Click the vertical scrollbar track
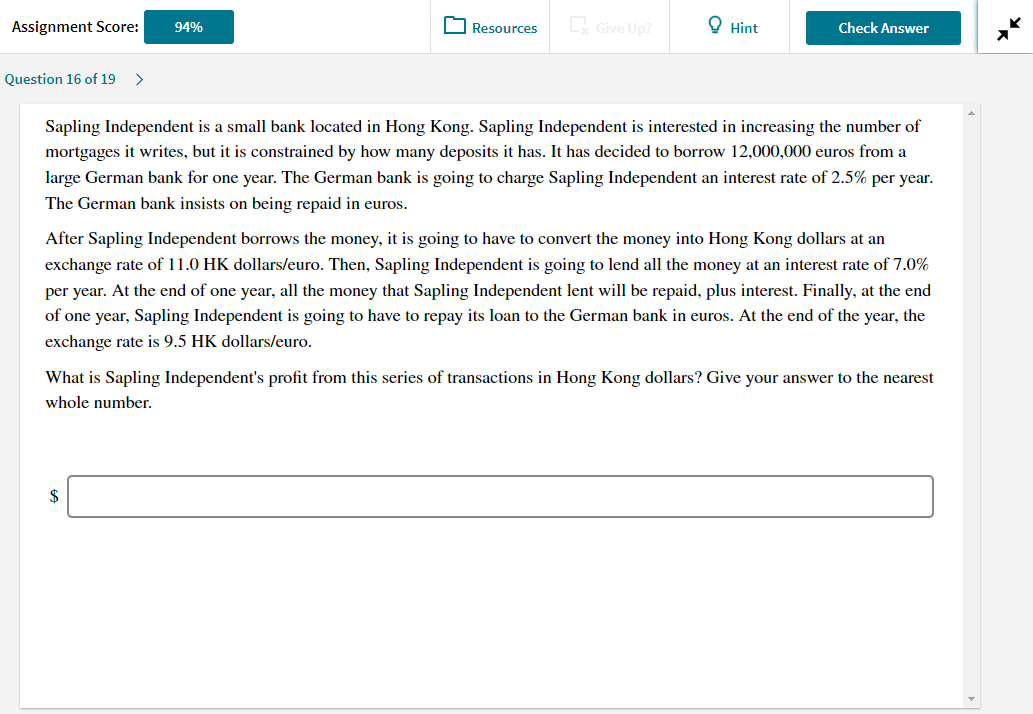 (x=970, y=400)
